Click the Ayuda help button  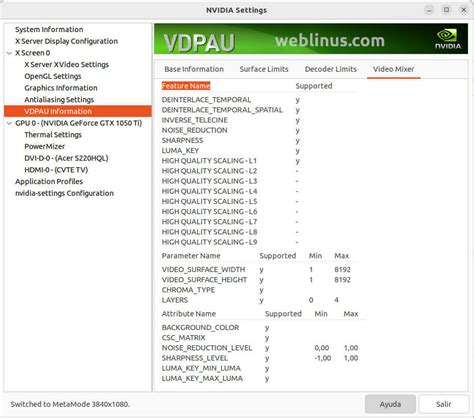pos(390,404)
